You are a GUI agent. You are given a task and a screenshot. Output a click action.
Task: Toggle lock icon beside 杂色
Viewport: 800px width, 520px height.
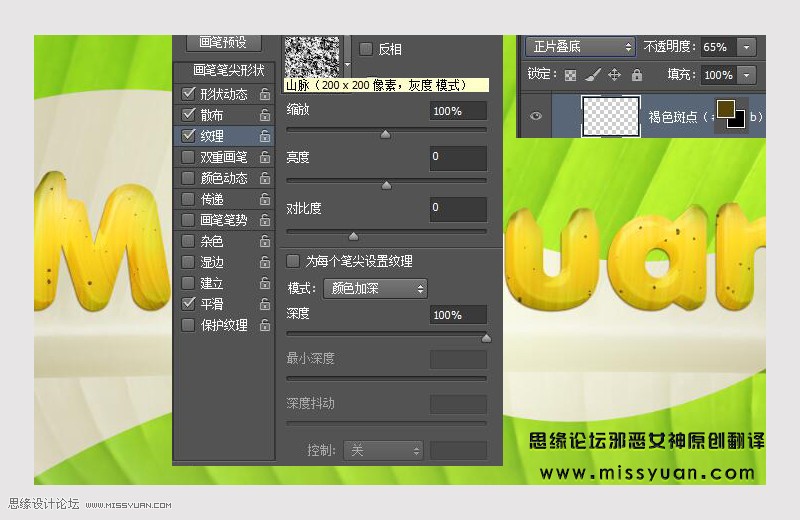coord(265,241)
